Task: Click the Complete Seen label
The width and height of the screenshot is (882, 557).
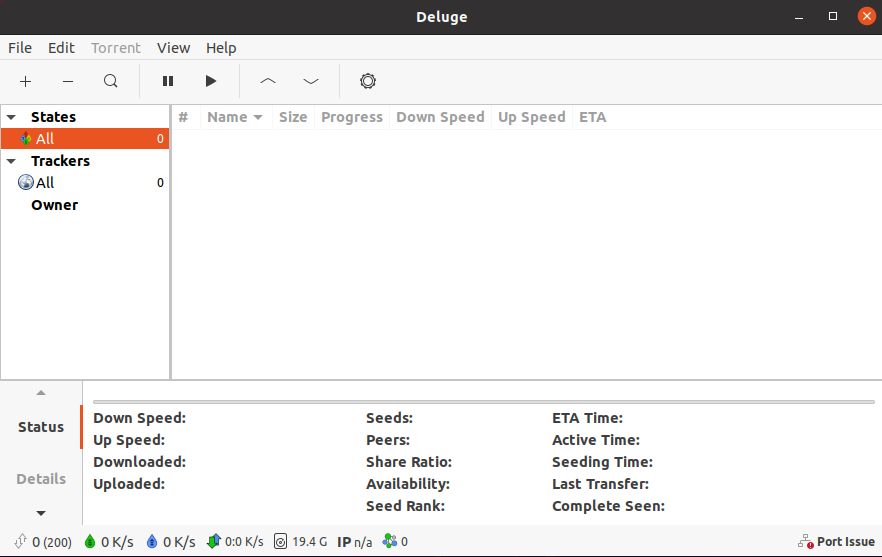Action: [x=608, y=506]
